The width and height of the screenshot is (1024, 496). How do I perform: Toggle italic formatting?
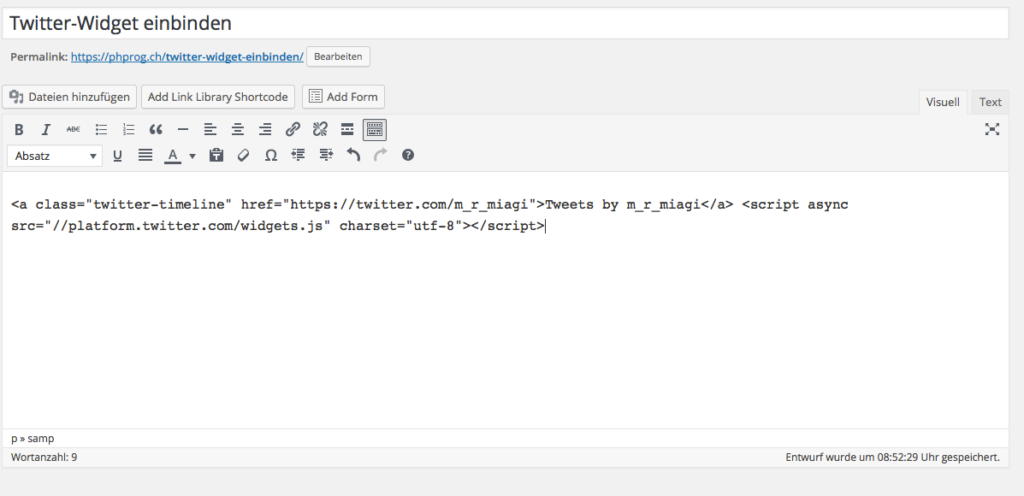[46, 130]
